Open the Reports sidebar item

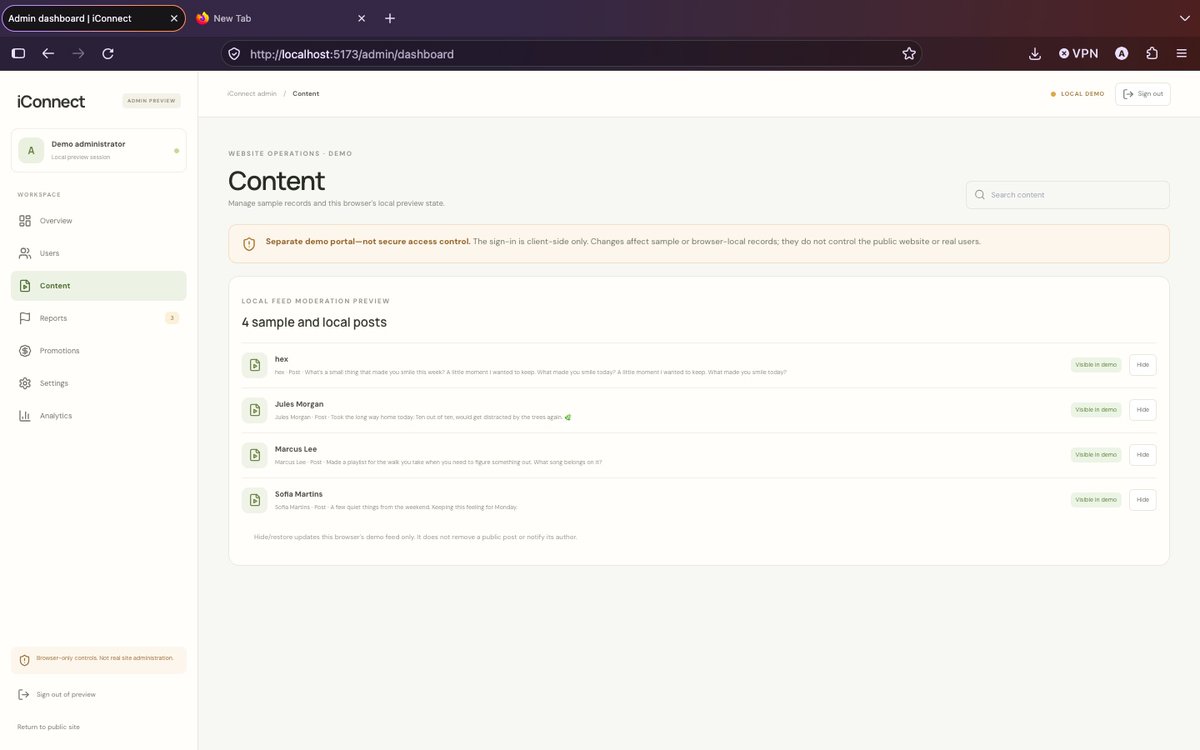(x=98, y=318)
